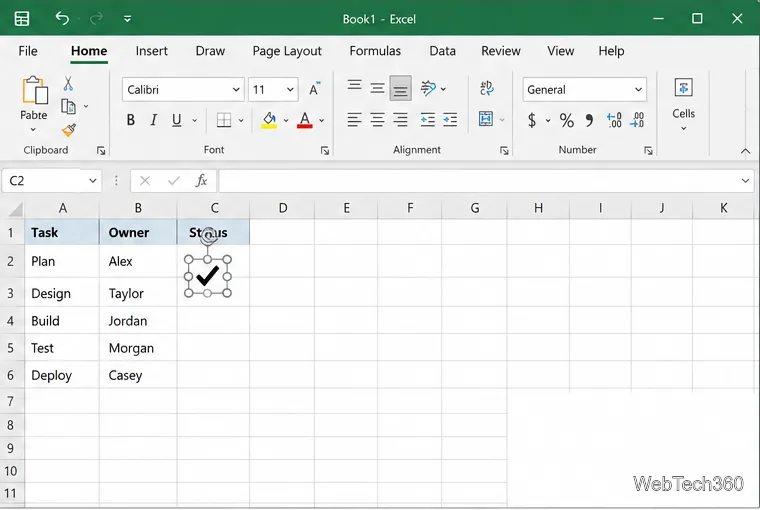Click the Comma Style icon
The height and width of the screenshot is (510, 760).
[589, 120]
